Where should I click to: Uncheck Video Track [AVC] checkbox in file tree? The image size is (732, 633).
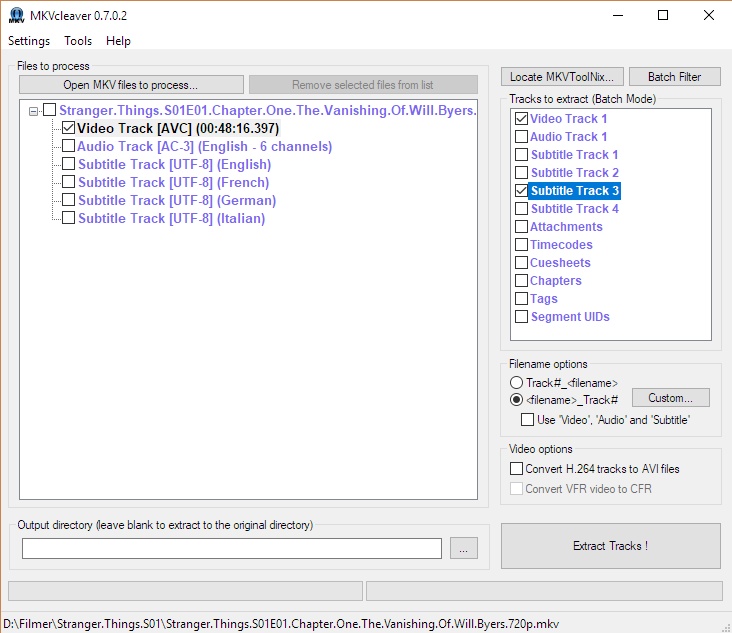pos(68,128)
